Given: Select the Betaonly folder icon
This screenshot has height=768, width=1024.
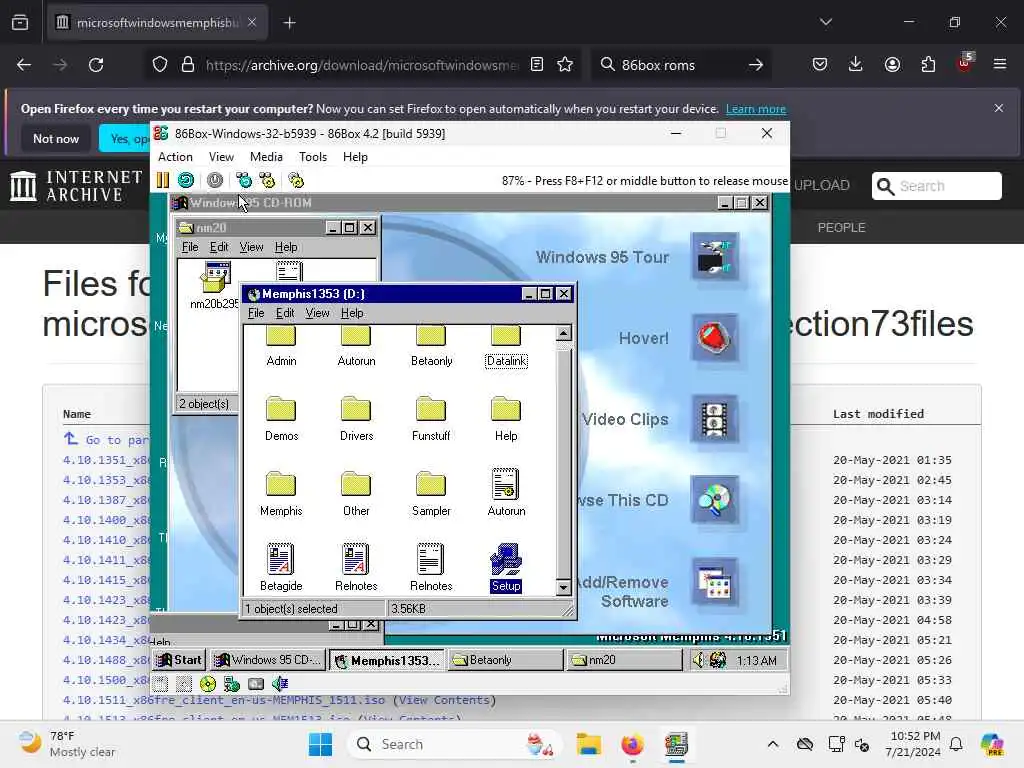Looking at the screenshot, I should tap(431, 347).
